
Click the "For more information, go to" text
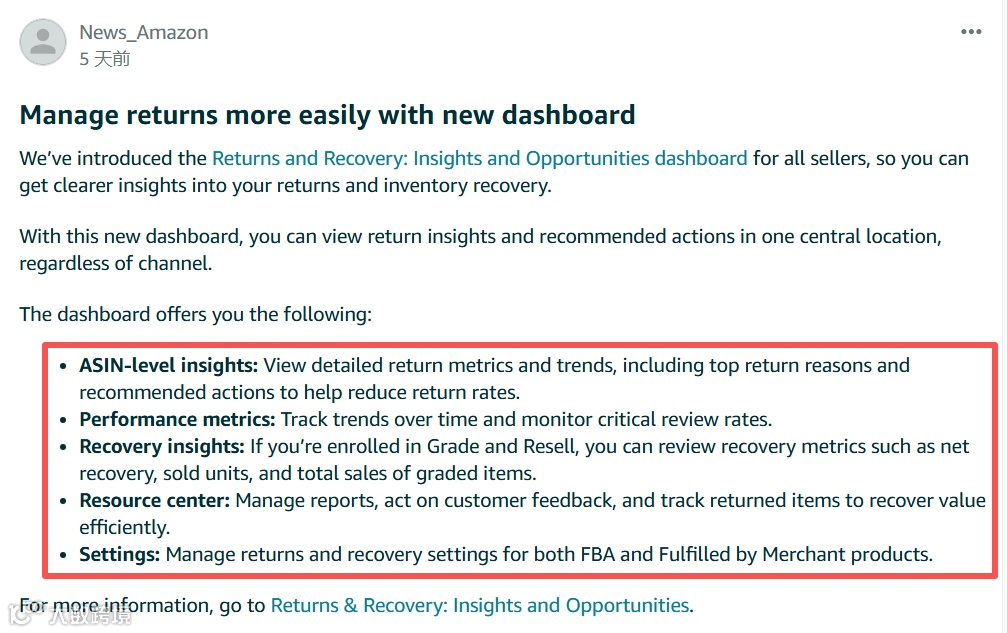click(143, 605)
